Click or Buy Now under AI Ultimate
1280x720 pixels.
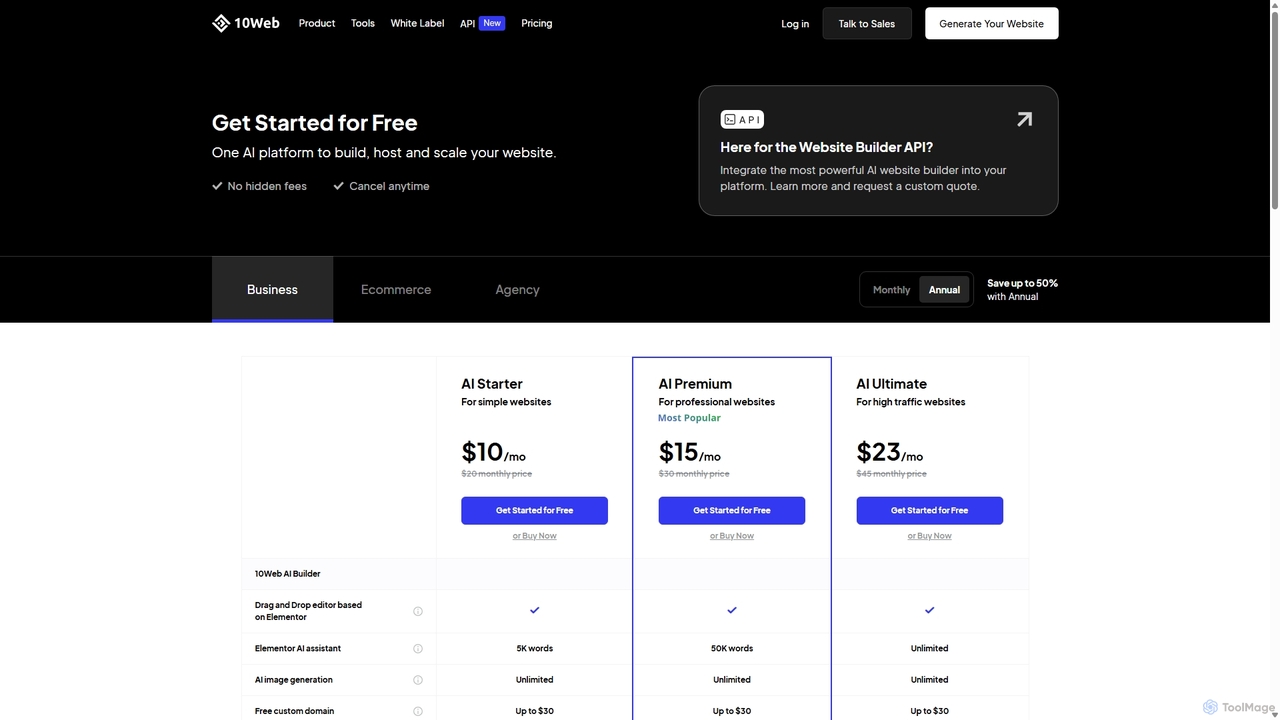coord(930,536)
